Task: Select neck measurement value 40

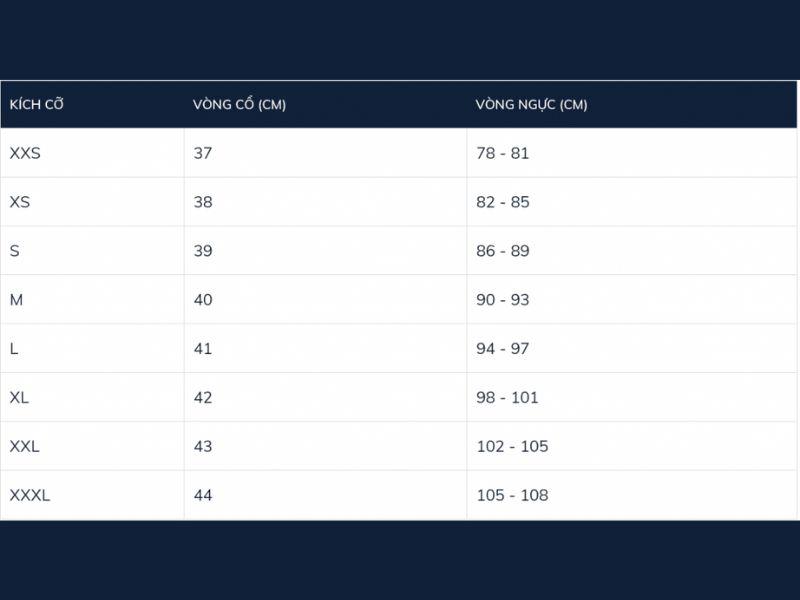Action: click(203, 300)
